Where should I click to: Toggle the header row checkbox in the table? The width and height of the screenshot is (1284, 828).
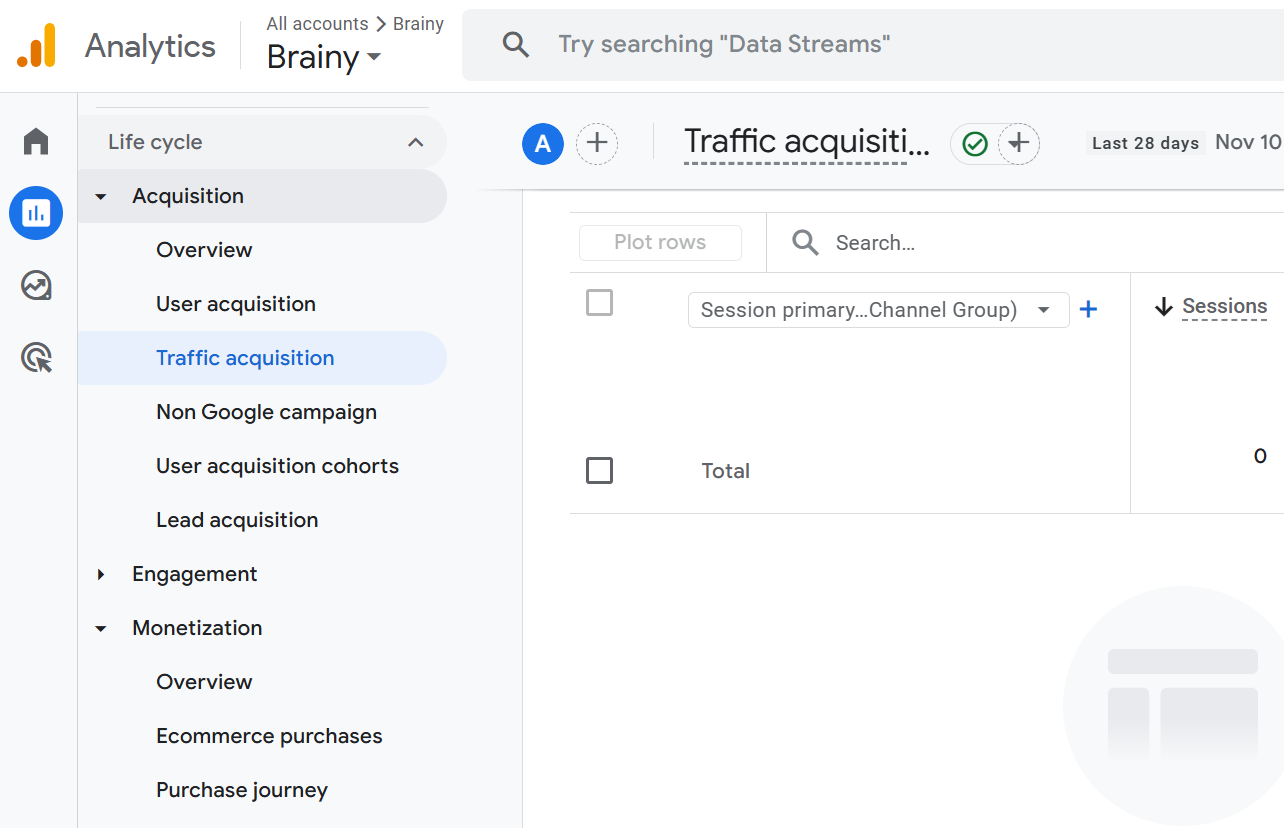coord(599,302)
